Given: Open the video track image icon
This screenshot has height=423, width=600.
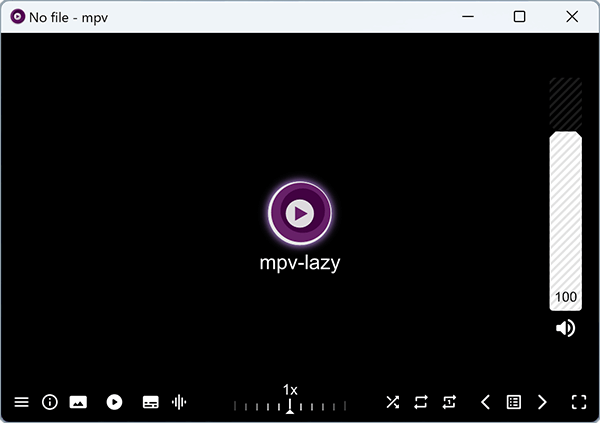Looking at the screenshot, I should tap(78, 402).
